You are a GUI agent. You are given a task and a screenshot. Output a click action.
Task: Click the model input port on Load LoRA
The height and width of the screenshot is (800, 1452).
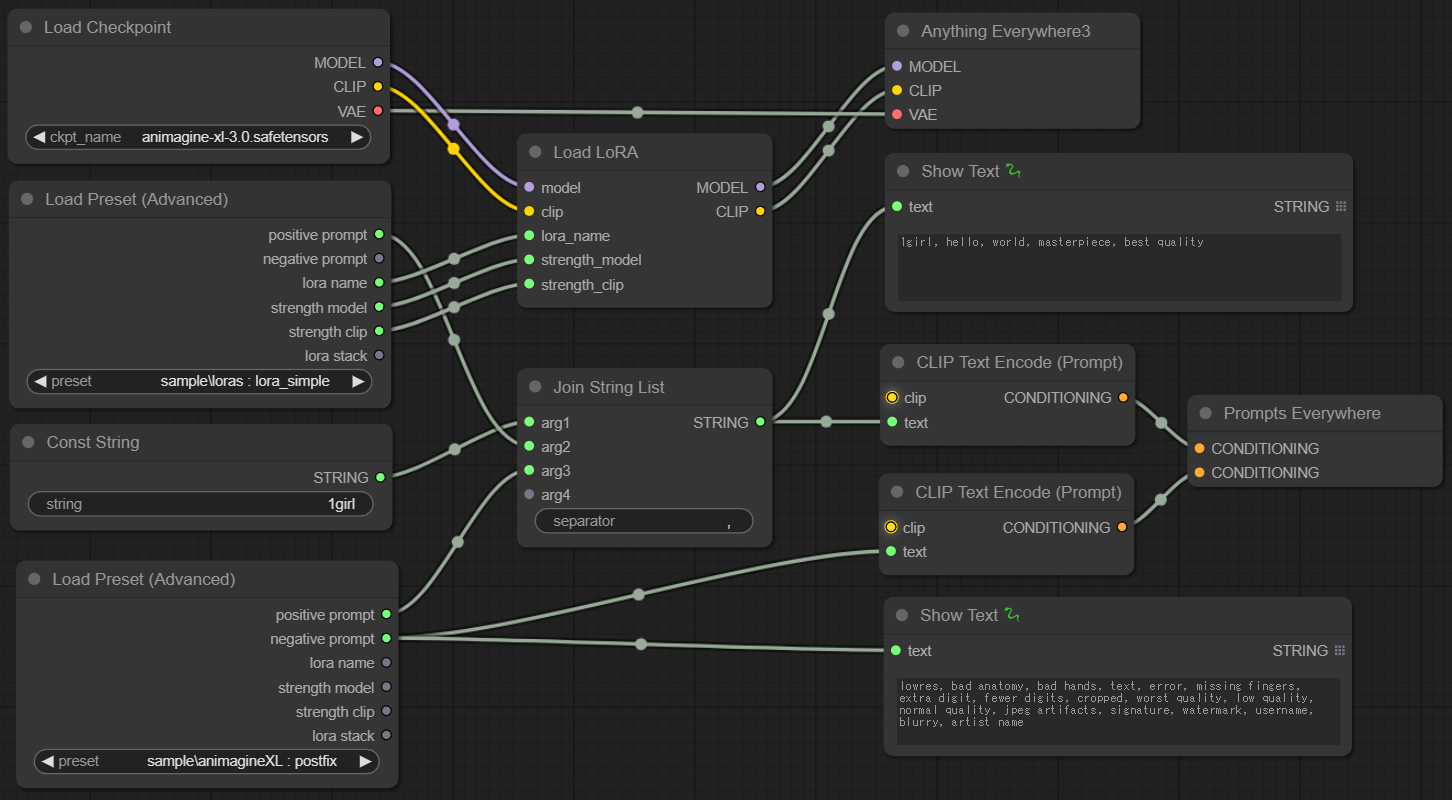coord(529,187)
